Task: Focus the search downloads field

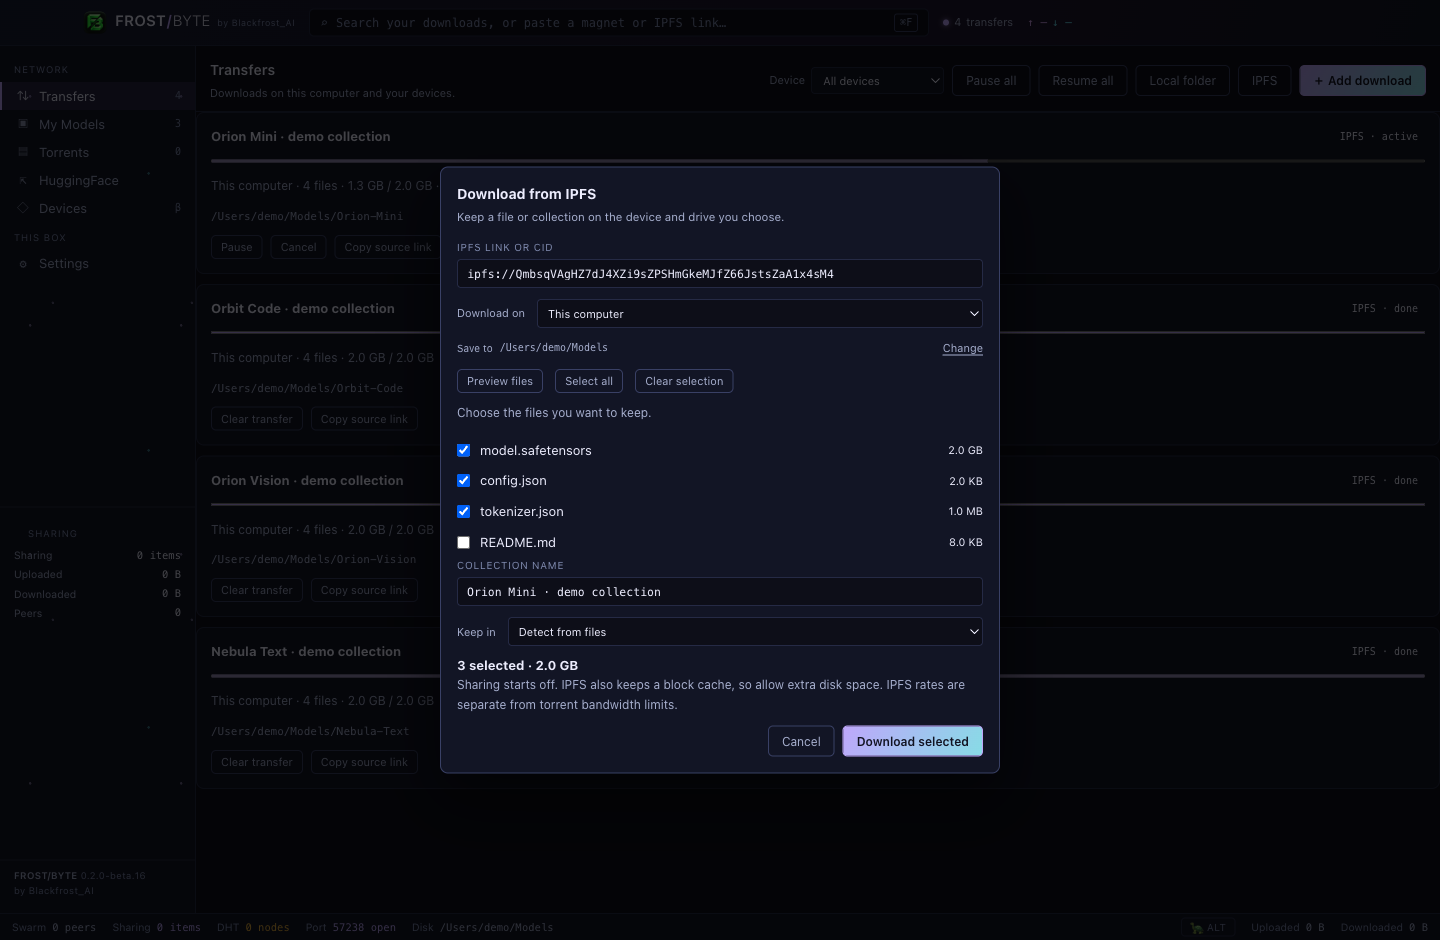Action: point(619,22)
